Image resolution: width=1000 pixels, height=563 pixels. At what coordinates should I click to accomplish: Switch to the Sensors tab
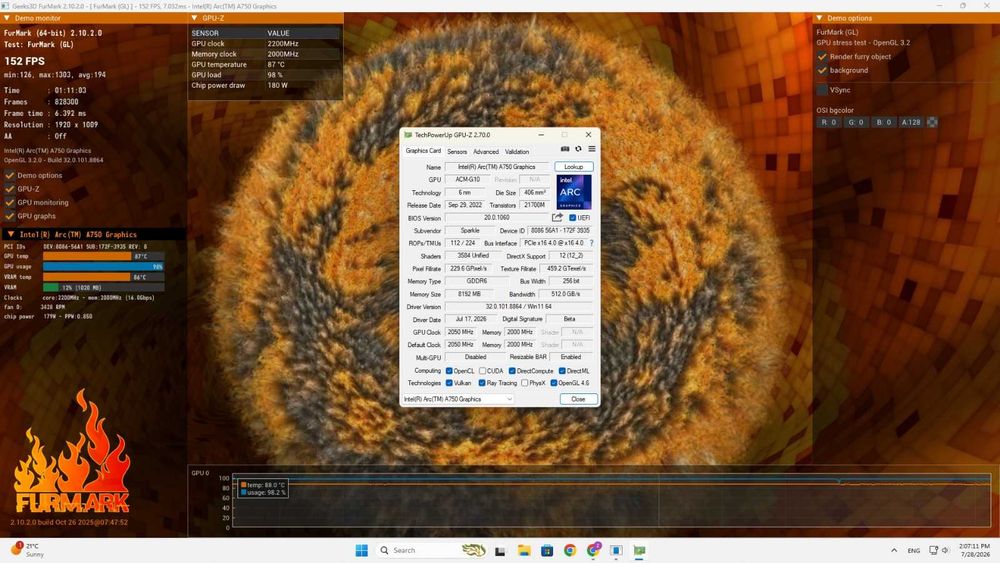pyautogui.click(x=457, y=152)
